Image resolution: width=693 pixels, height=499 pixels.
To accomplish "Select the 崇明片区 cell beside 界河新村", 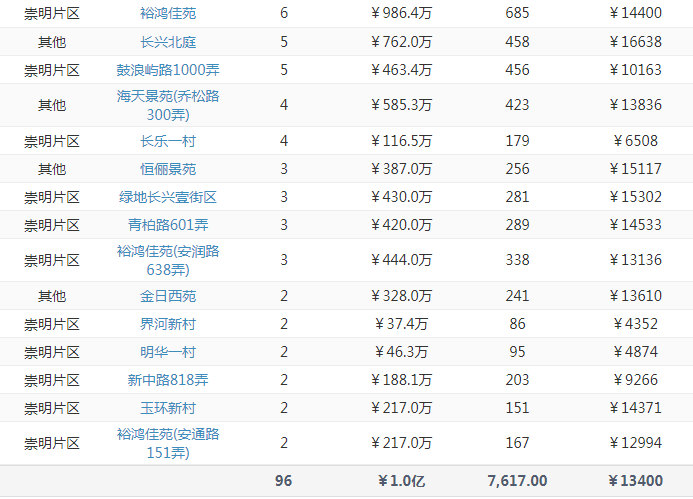I will click(x=52, y=324).
